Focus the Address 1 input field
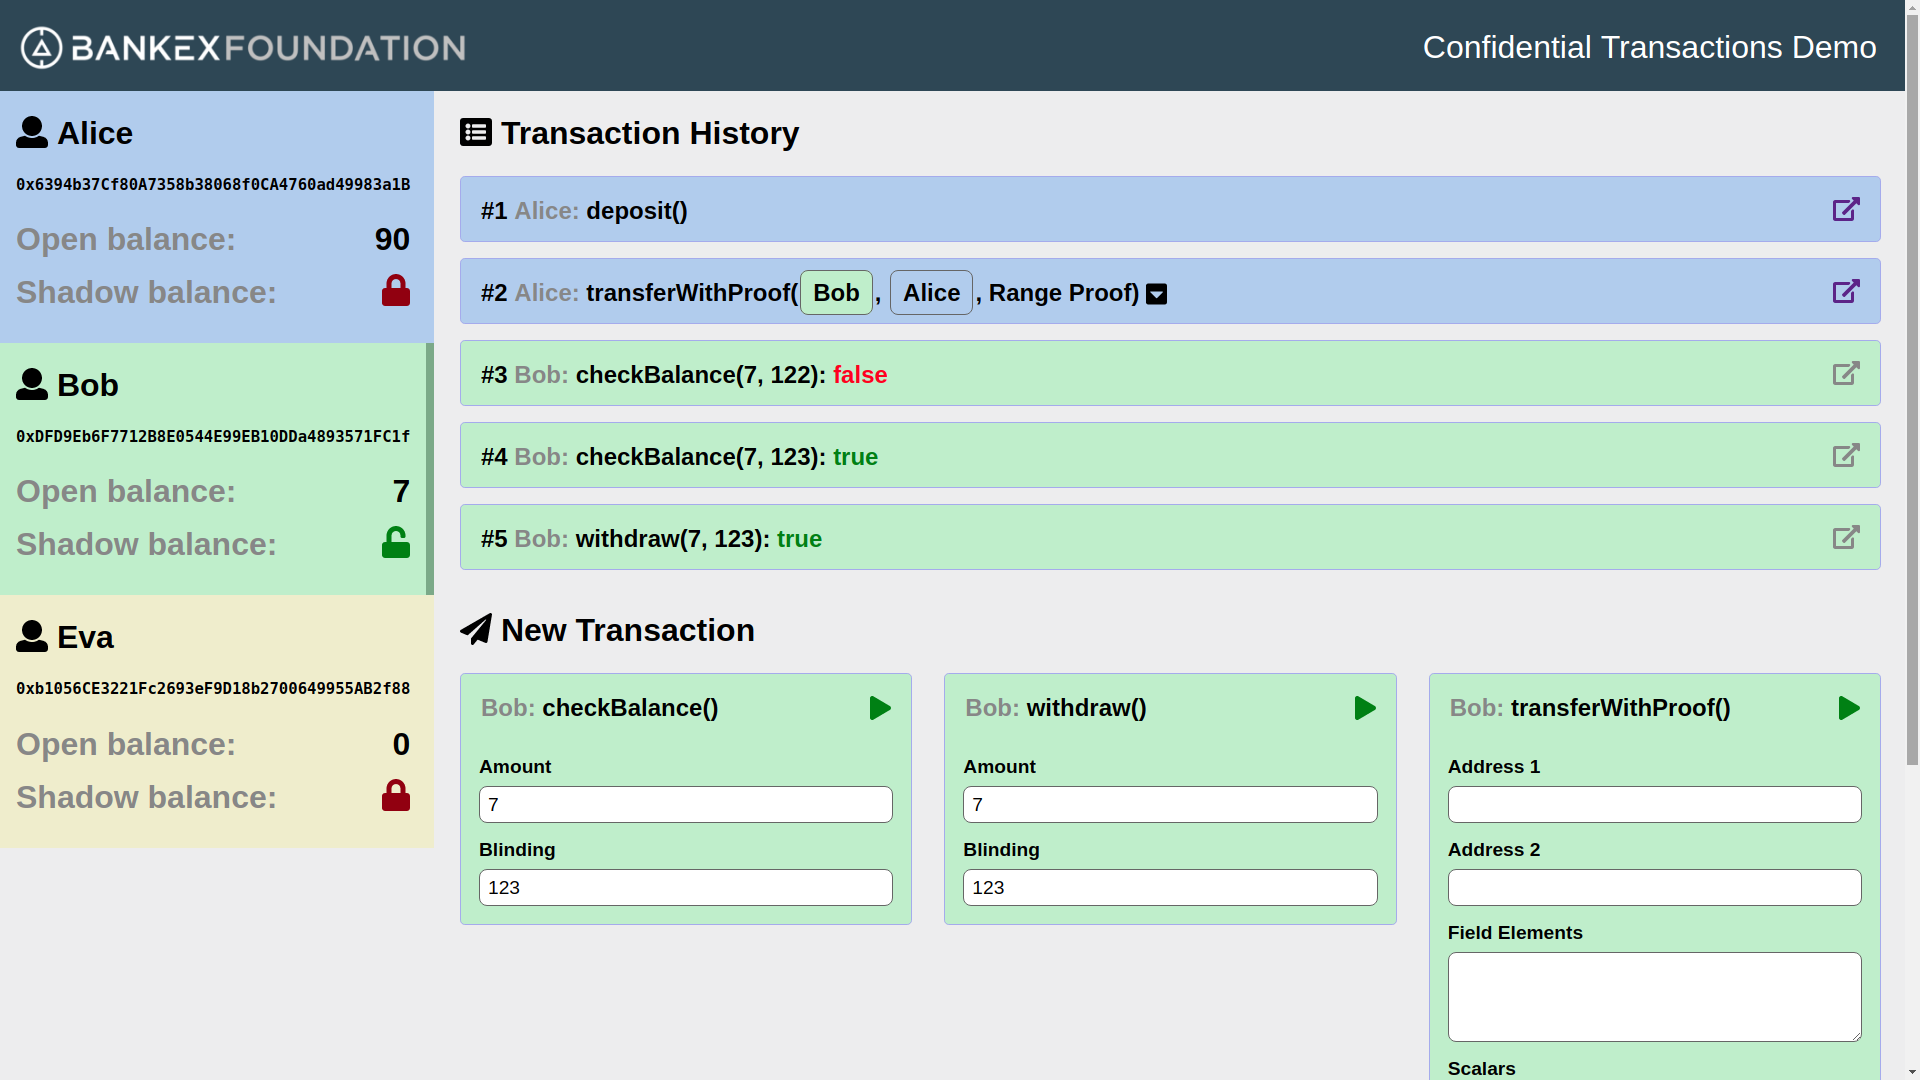 [1654, 804]
